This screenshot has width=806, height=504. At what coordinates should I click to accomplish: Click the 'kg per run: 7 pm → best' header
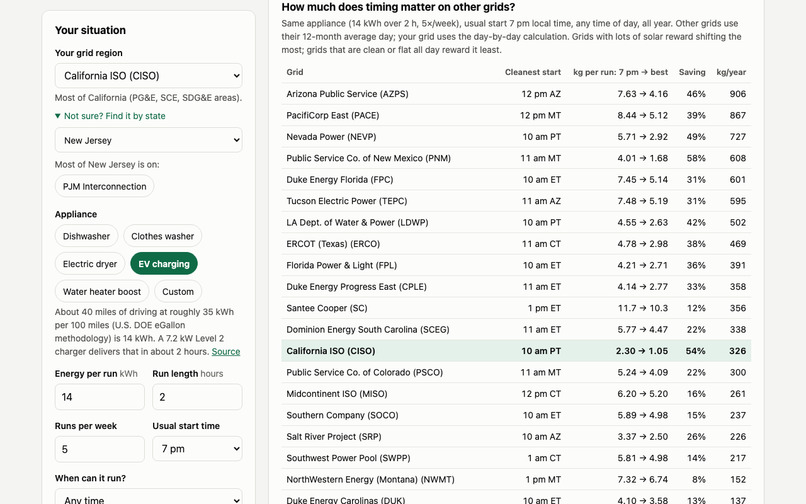click(620, 72)
